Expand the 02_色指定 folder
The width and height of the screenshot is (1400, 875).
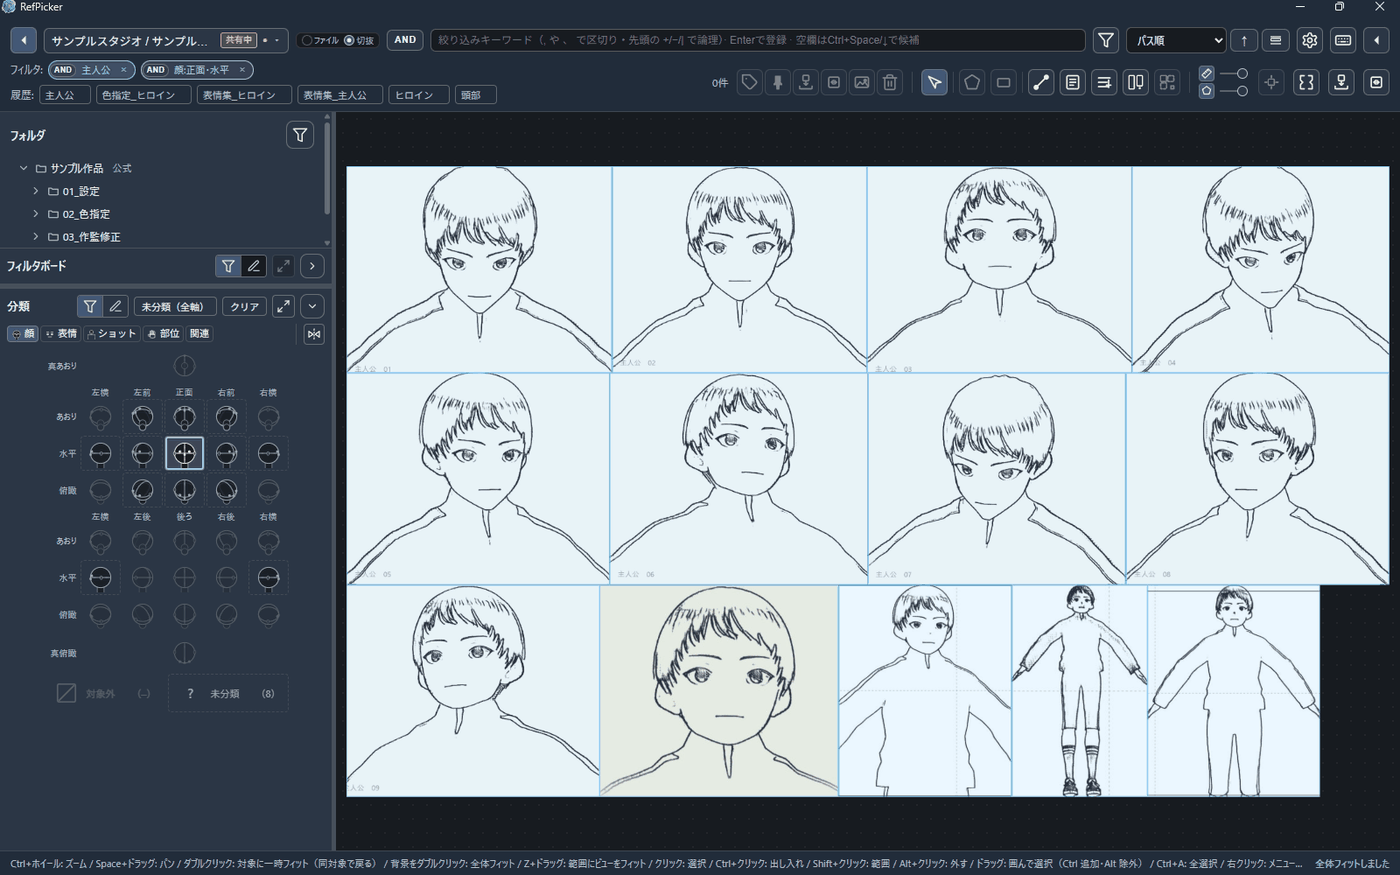(36, 214)
